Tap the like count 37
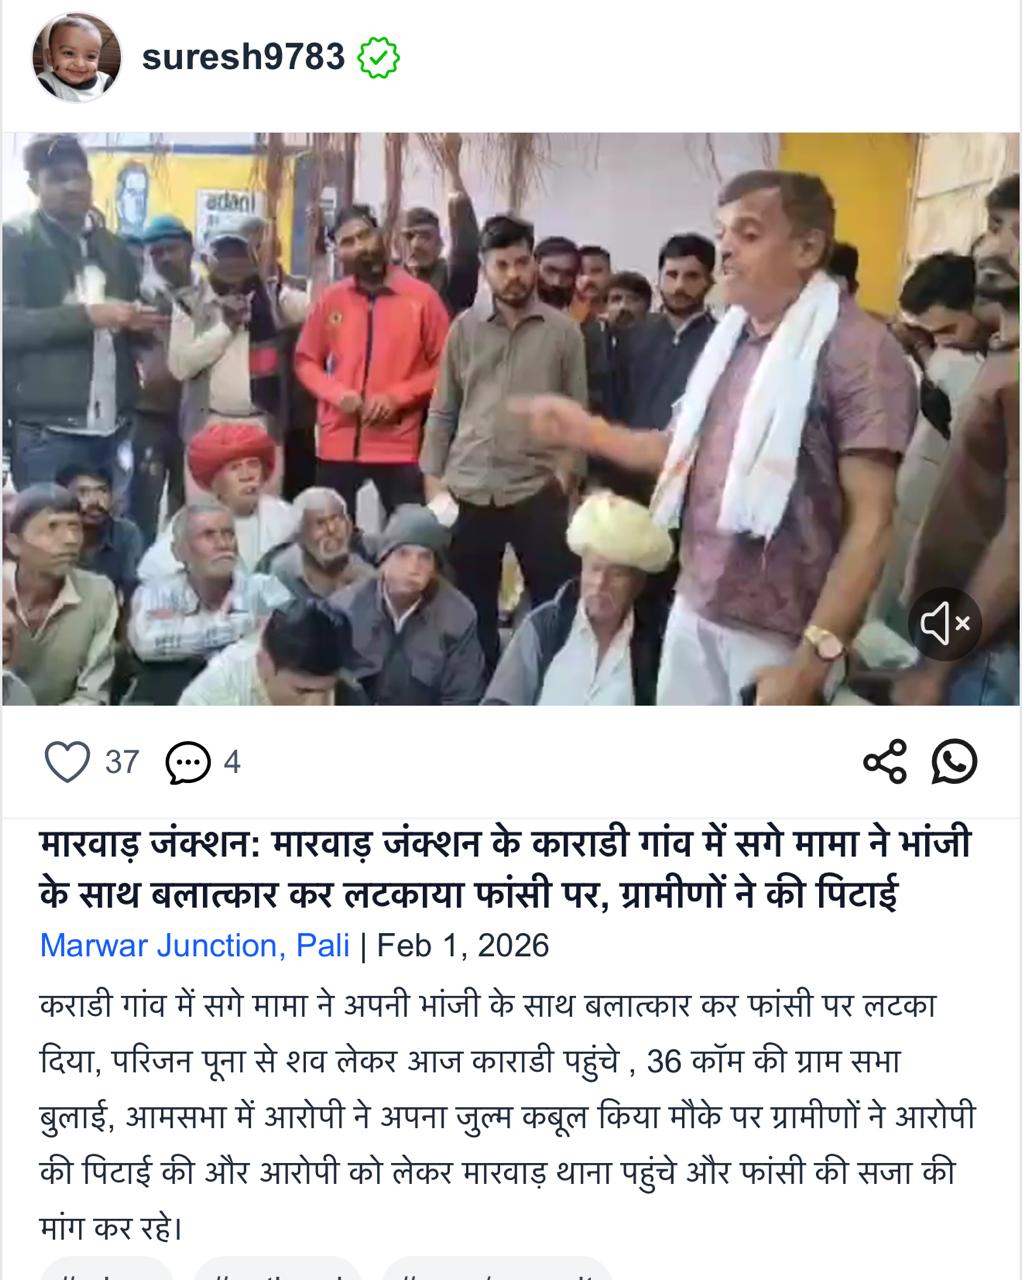Viewport: 1022px width, 1280px height. click(x=122, y=762)
